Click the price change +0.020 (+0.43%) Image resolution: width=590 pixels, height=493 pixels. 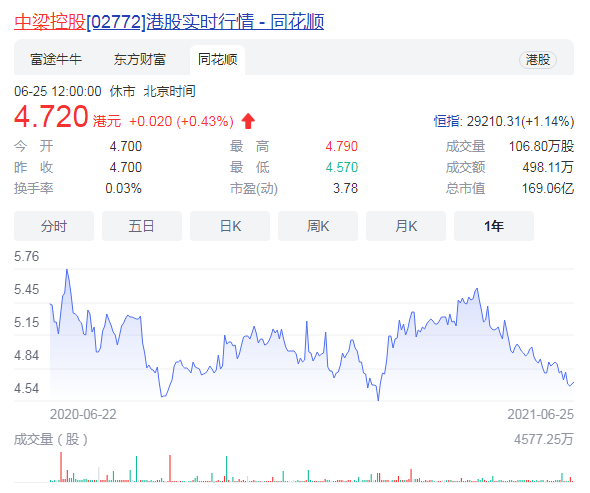181,122
